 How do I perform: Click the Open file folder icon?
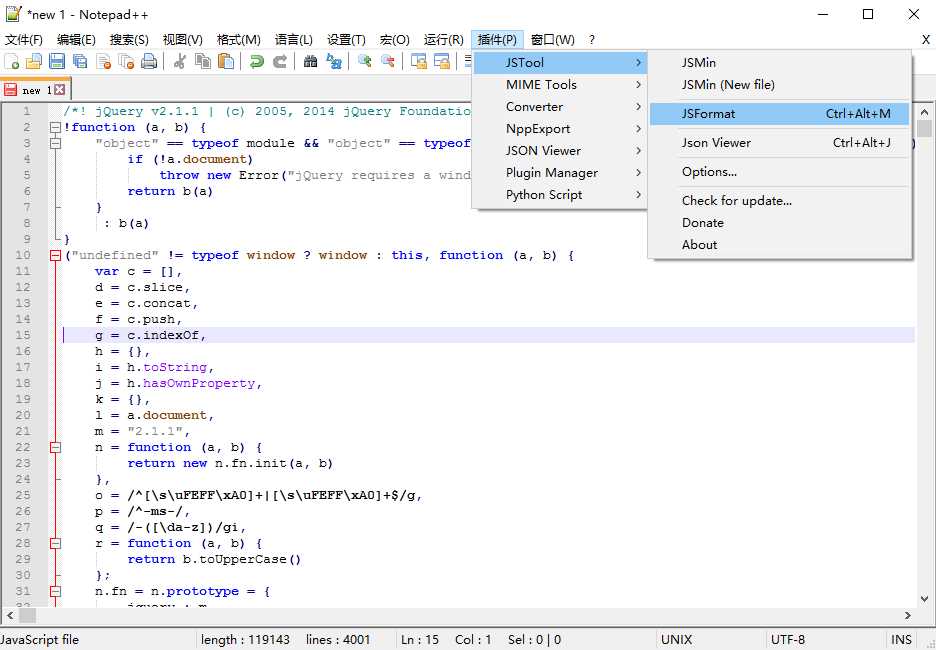pyautogui.click(x=34, y=62)
